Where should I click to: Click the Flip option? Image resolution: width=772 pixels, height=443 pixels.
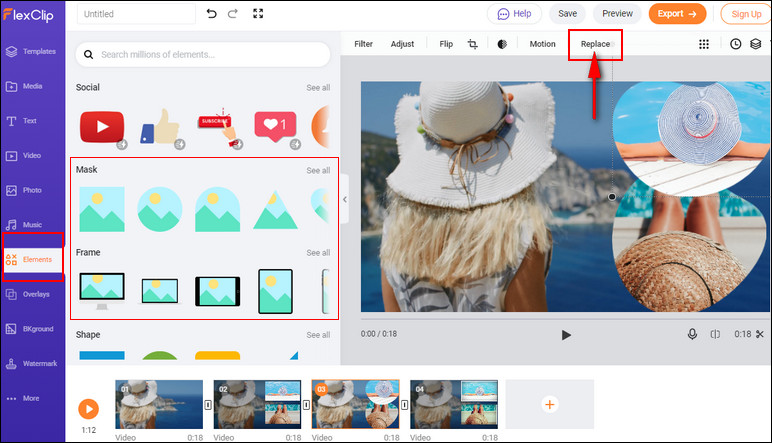[x=446, y=44]
